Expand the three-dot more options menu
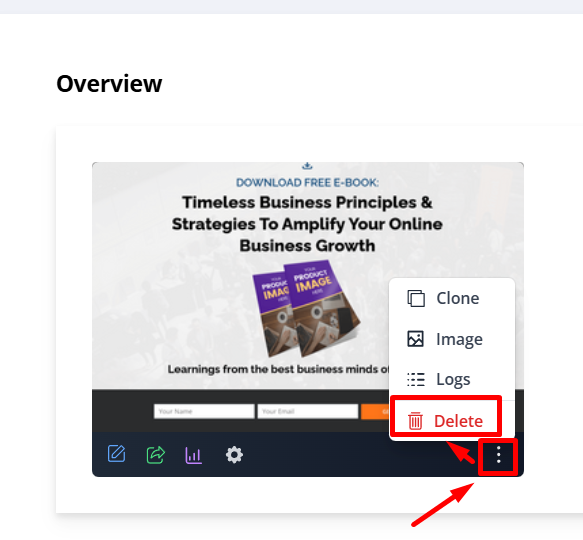 click(498, 455)
